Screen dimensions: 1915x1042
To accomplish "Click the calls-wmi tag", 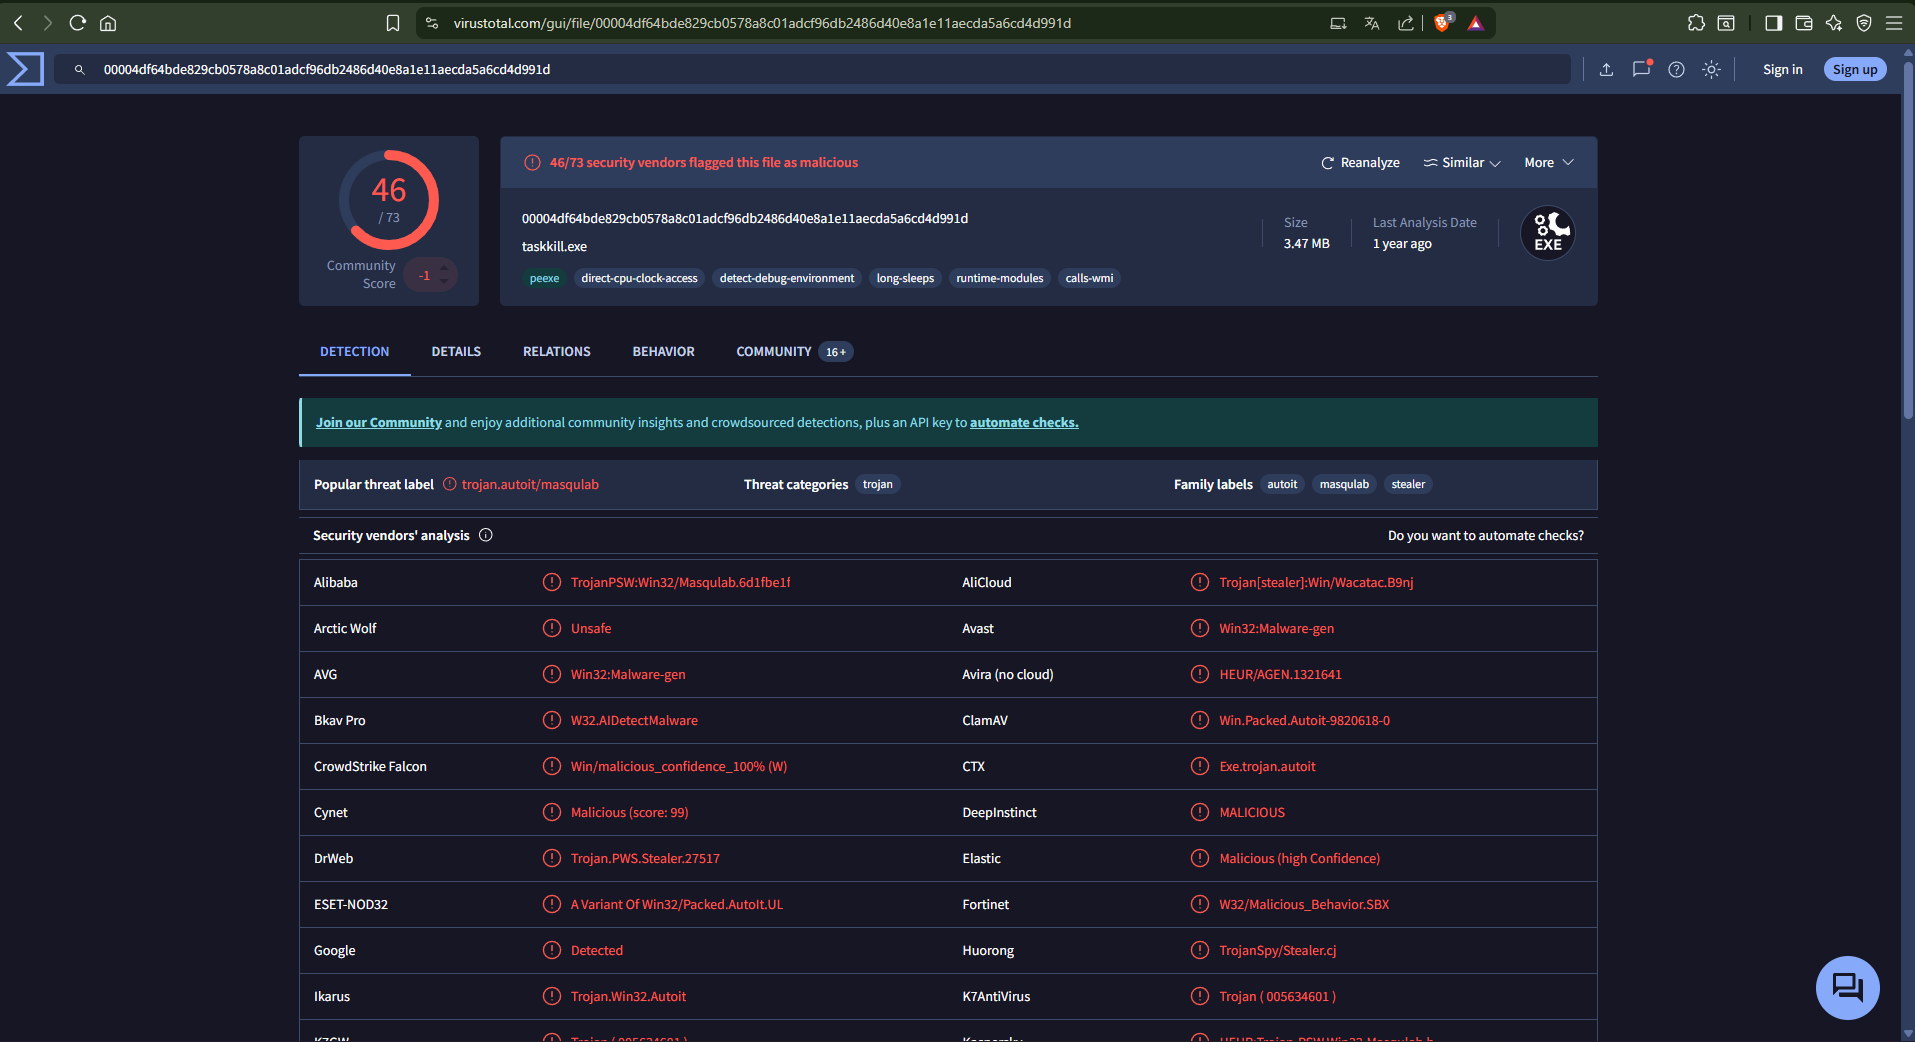I will 1089,278.
